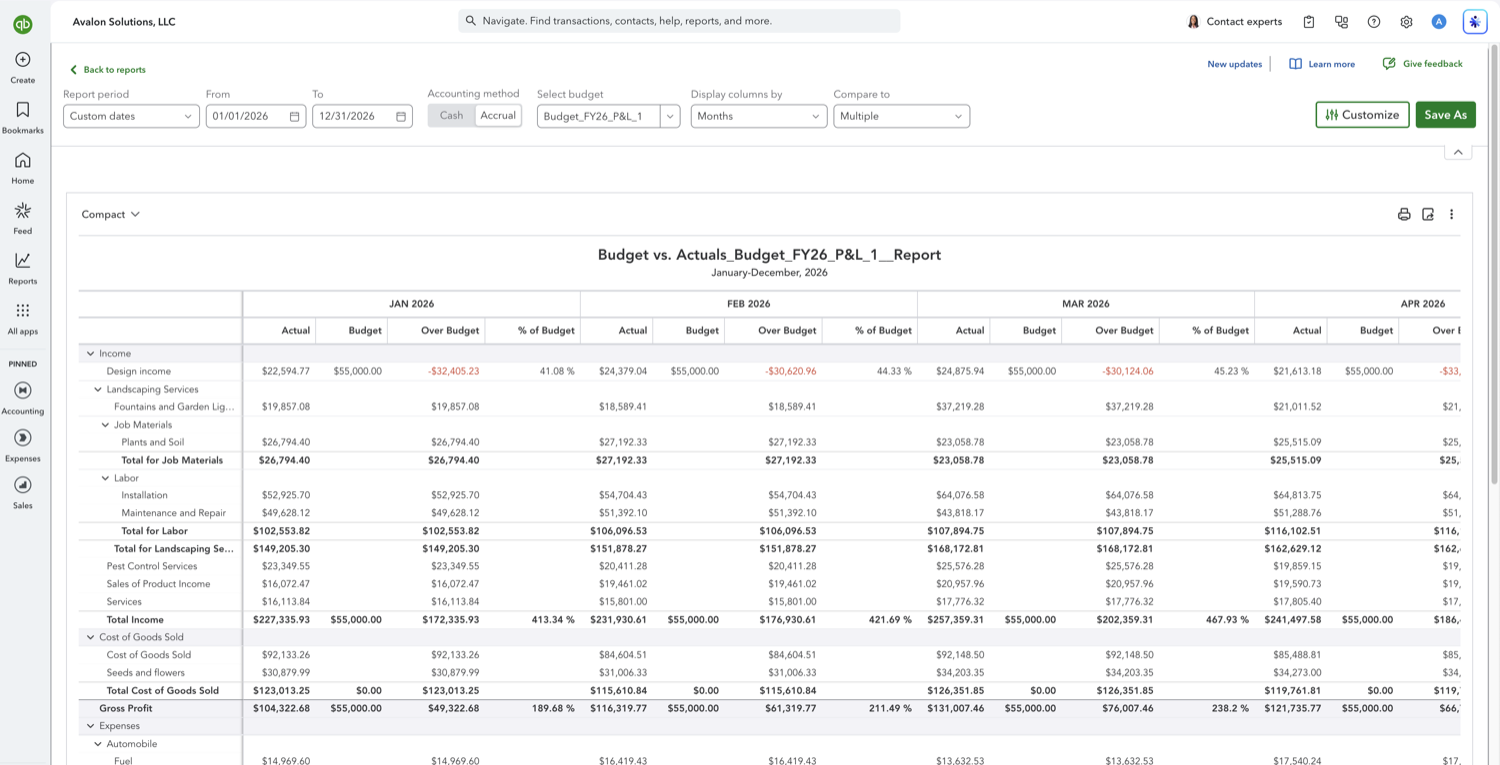Print the report using printer icon
The height and width of the screenshot is (765, 1500).
click(1404, 214)
